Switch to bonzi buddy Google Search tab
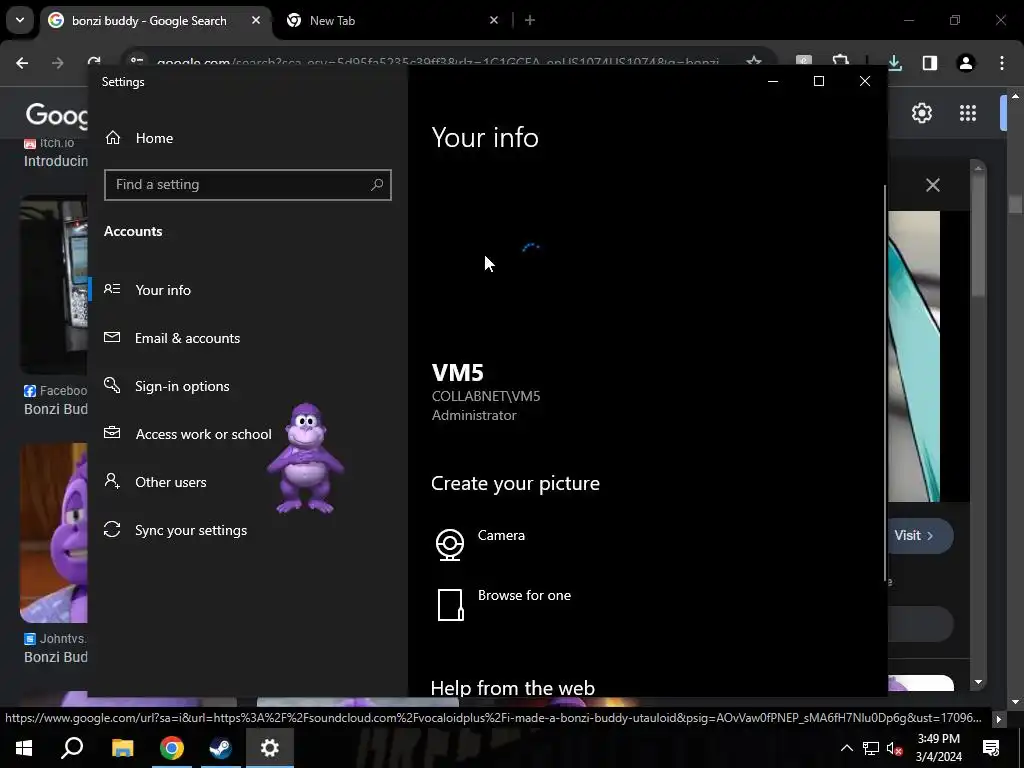Image resolution: width=1024 pixels, height=768 pixels. click(x=149, y=21)
